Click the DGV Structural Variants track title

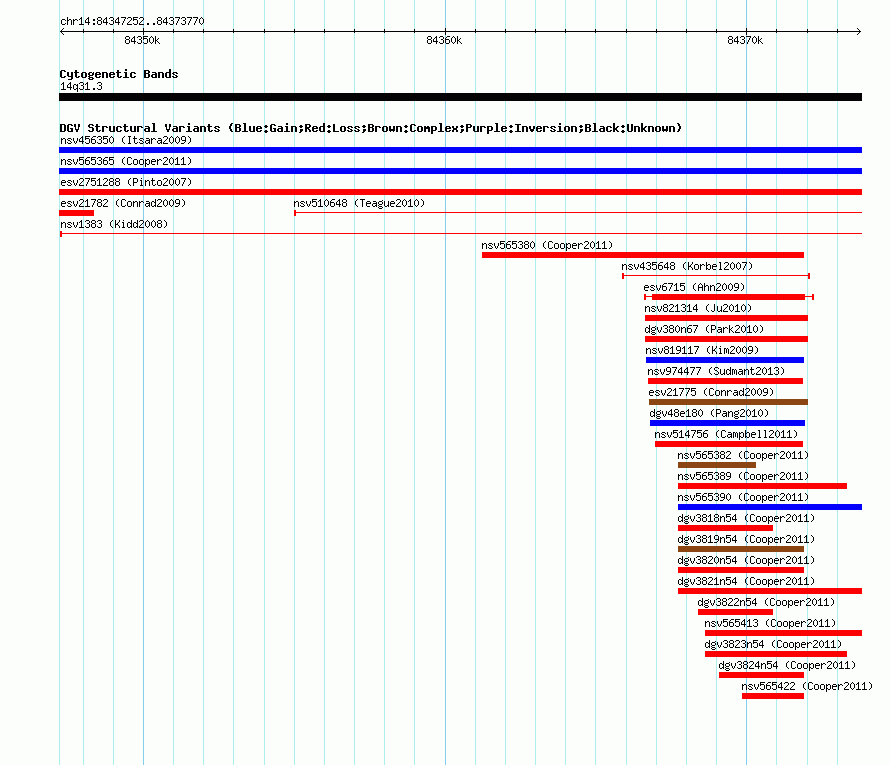370,128
